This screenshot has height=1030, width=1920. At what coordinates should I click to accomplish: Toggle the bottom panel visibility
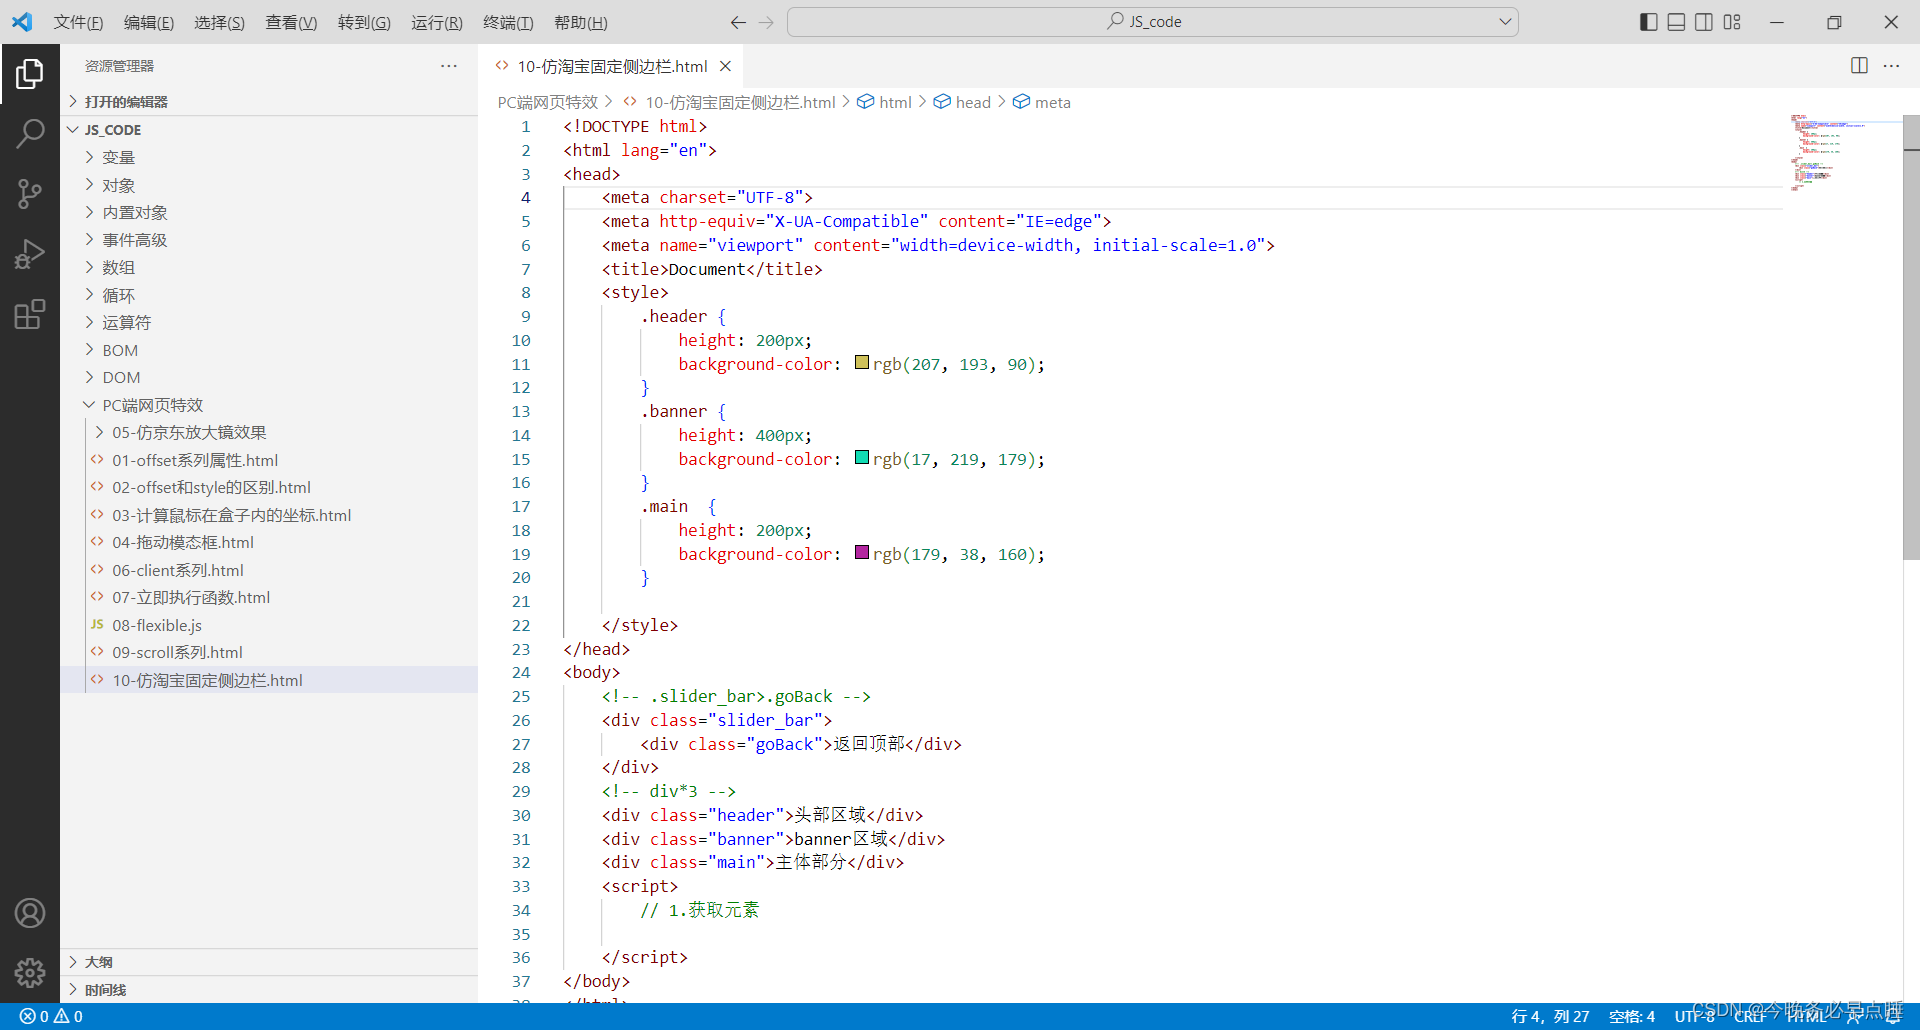click(x=1677, y=22)
